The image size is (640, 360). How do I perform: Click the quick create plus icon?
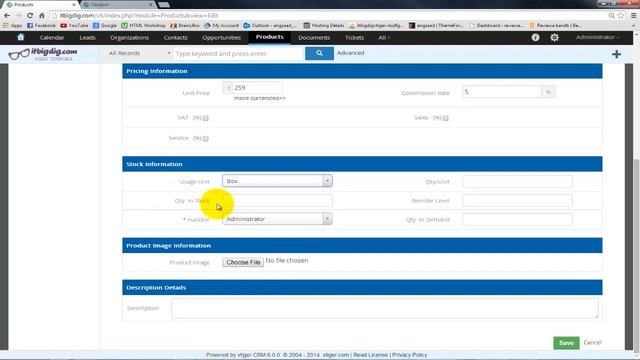pyautogui.click(x=616, y=54)
